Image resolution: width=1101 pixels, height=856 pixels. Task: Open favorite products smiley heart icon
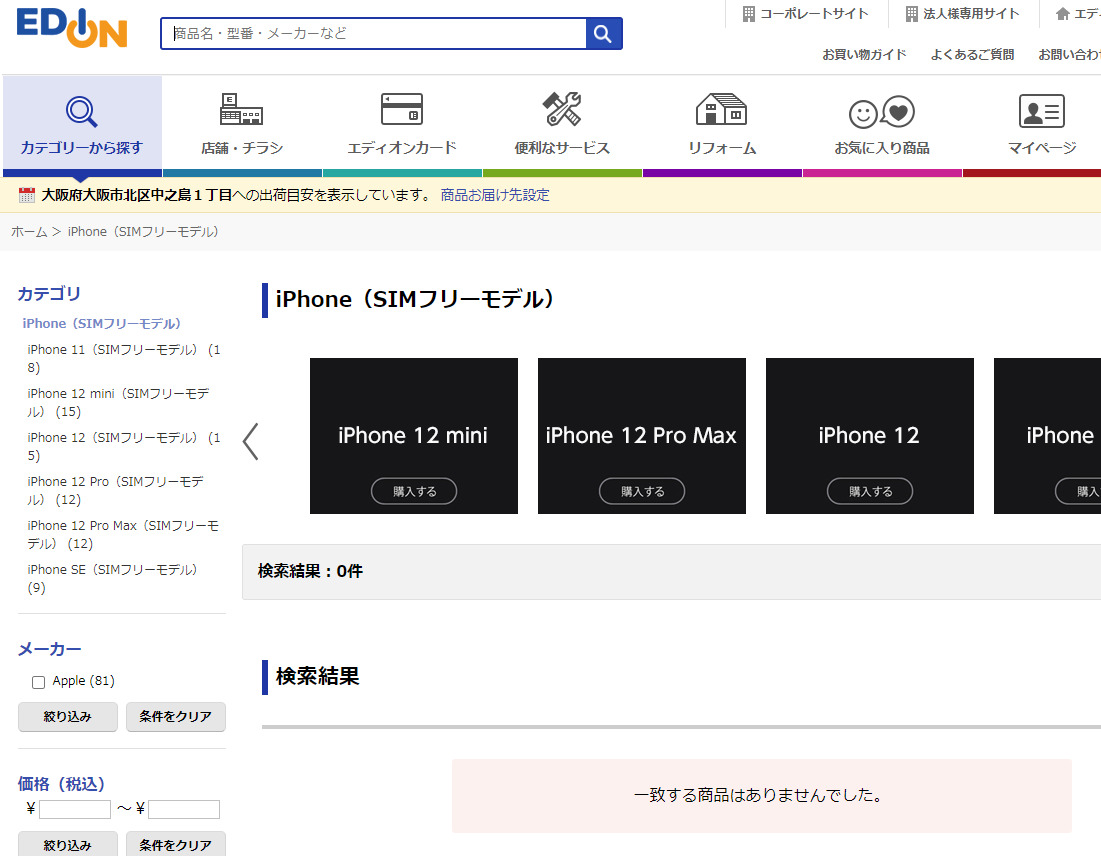(881, 112)
